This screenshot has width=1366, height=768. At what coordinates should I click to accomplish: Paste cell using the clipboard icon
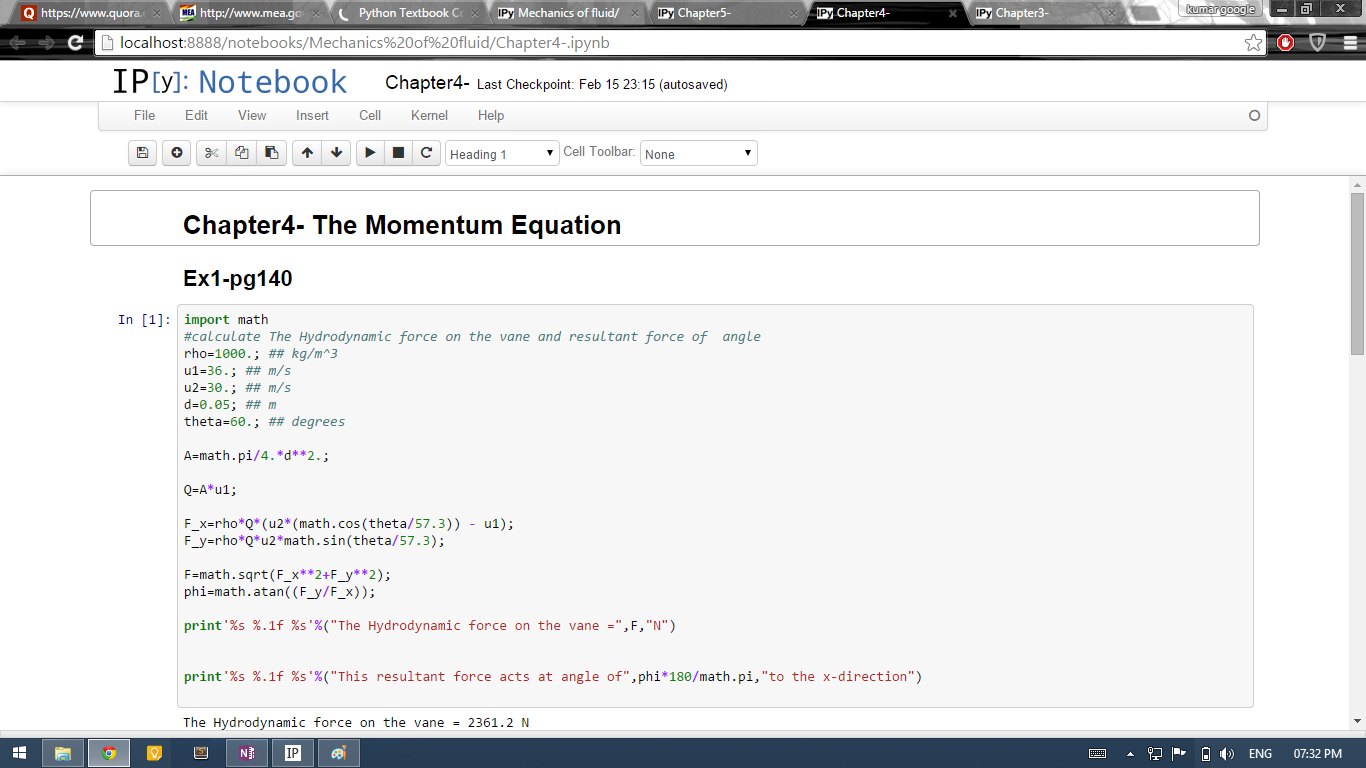pos(270,153)
